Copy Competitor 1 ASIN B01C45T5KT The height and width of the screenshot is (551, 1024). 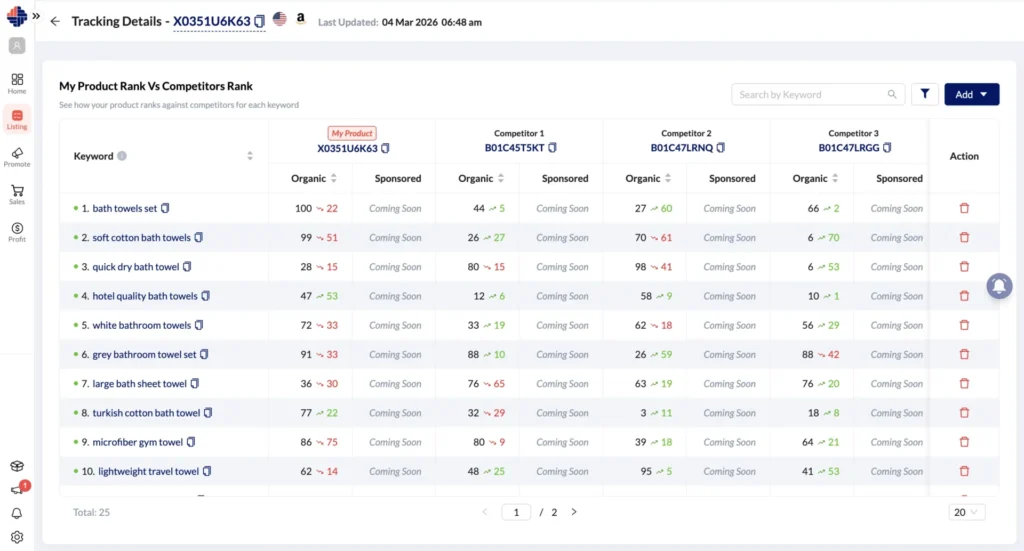point(553,148)
